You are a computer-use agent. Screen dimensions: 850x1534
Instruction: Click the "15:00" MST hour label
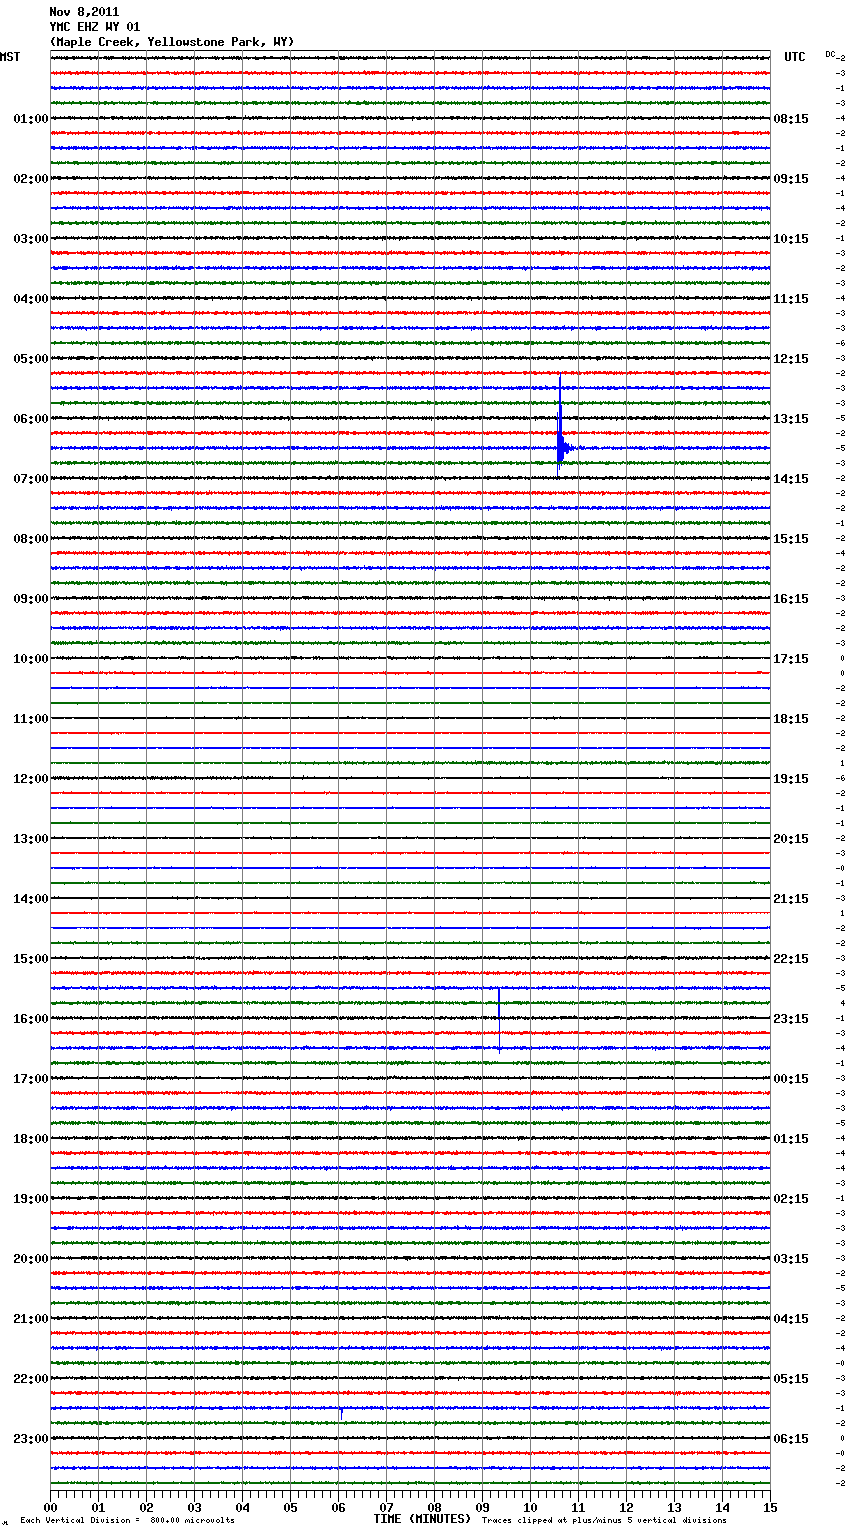point(31,959)
